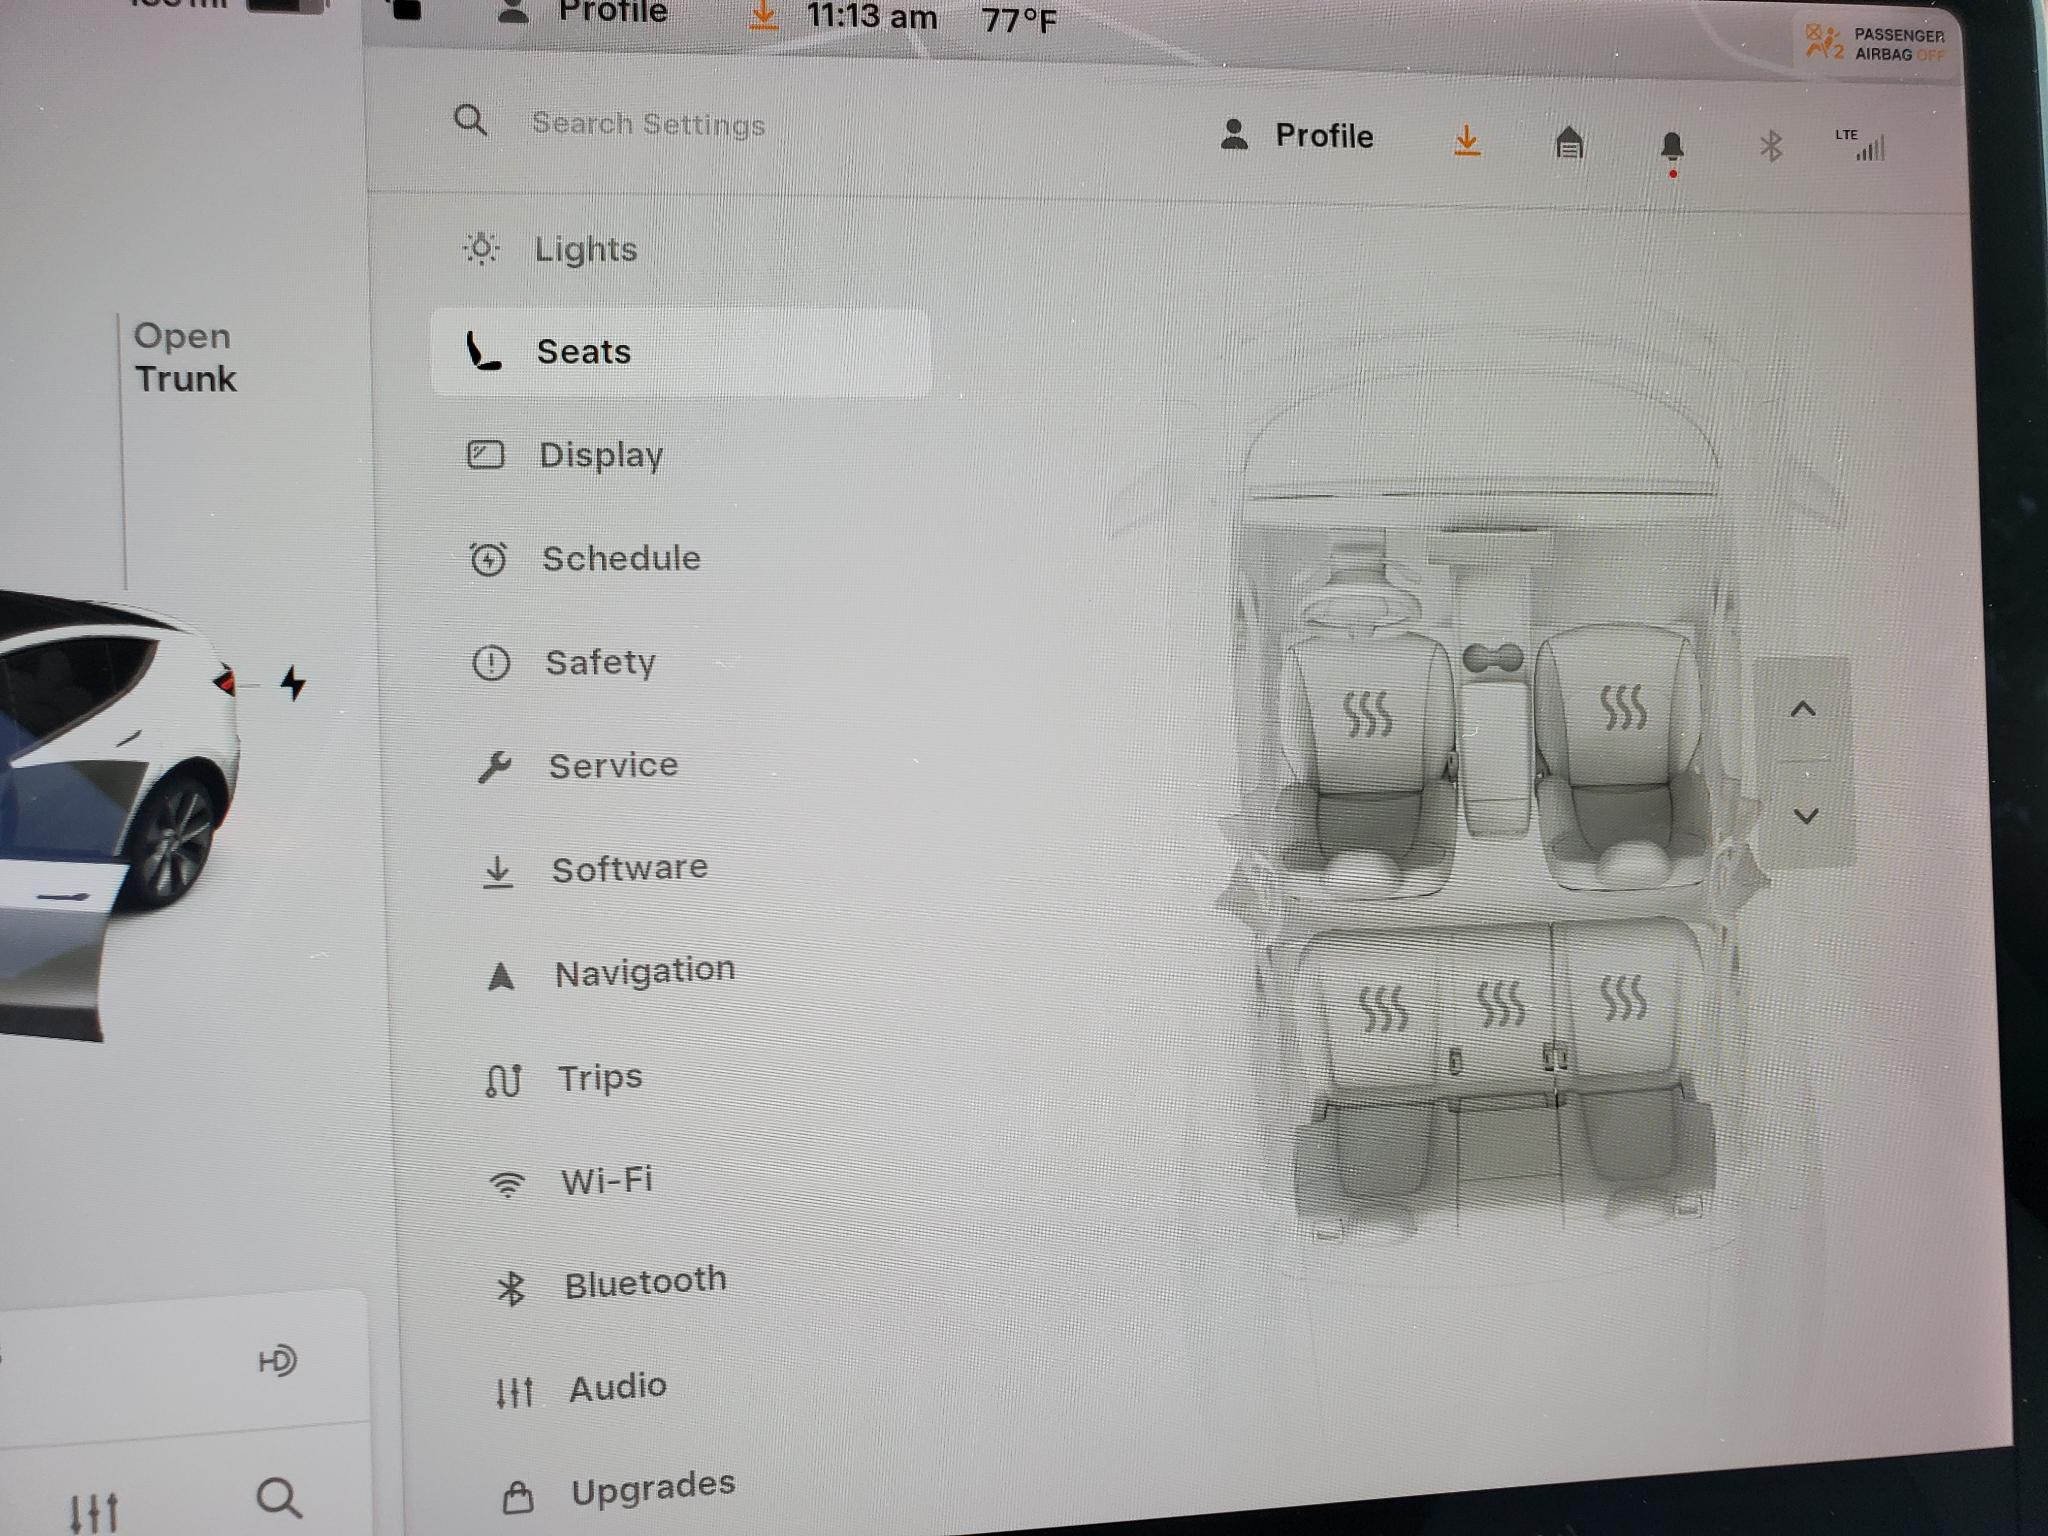Switch to the Lights settings tab
Image resolution: width=2048 pixels, height=1536 pixels.
click(584, 249)
